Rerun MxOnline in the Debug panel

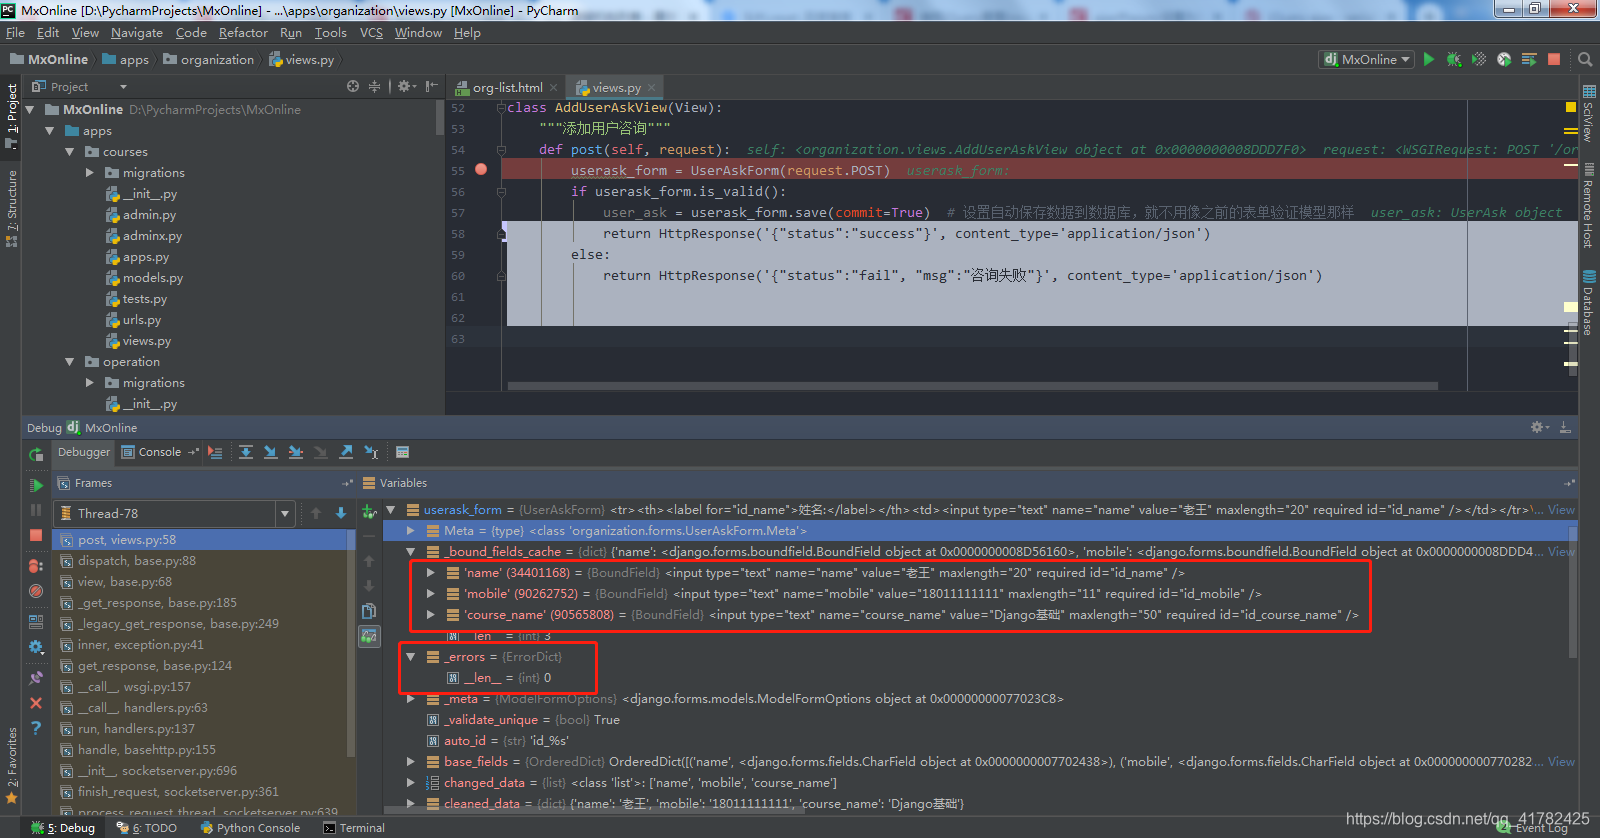coord(36,455)
